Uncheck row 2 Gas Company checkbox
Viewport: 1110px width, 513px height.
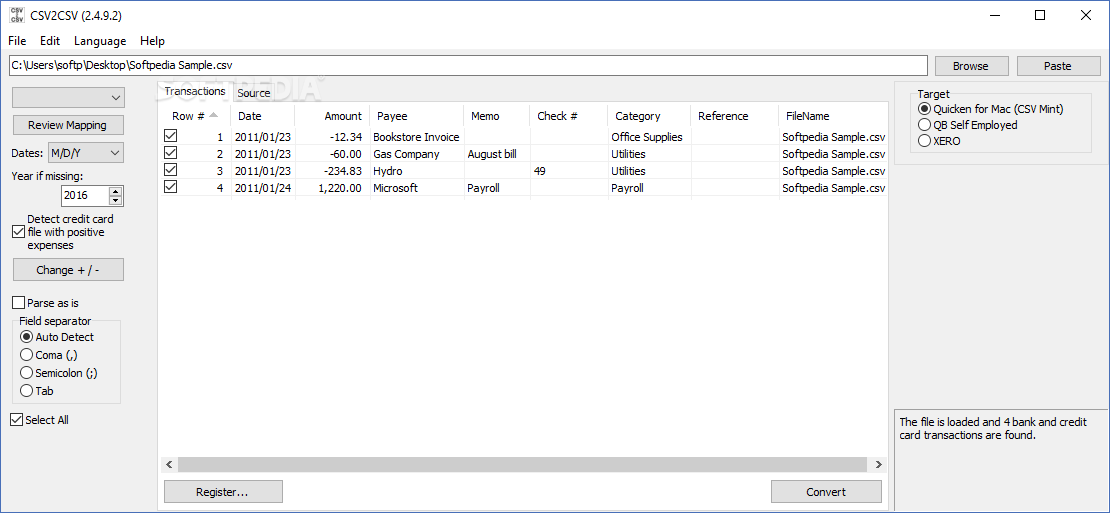171,153
